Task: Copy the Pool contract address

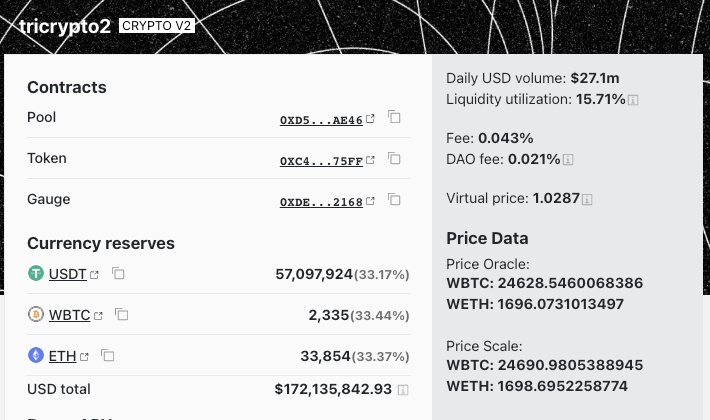Action: point(395,118)
